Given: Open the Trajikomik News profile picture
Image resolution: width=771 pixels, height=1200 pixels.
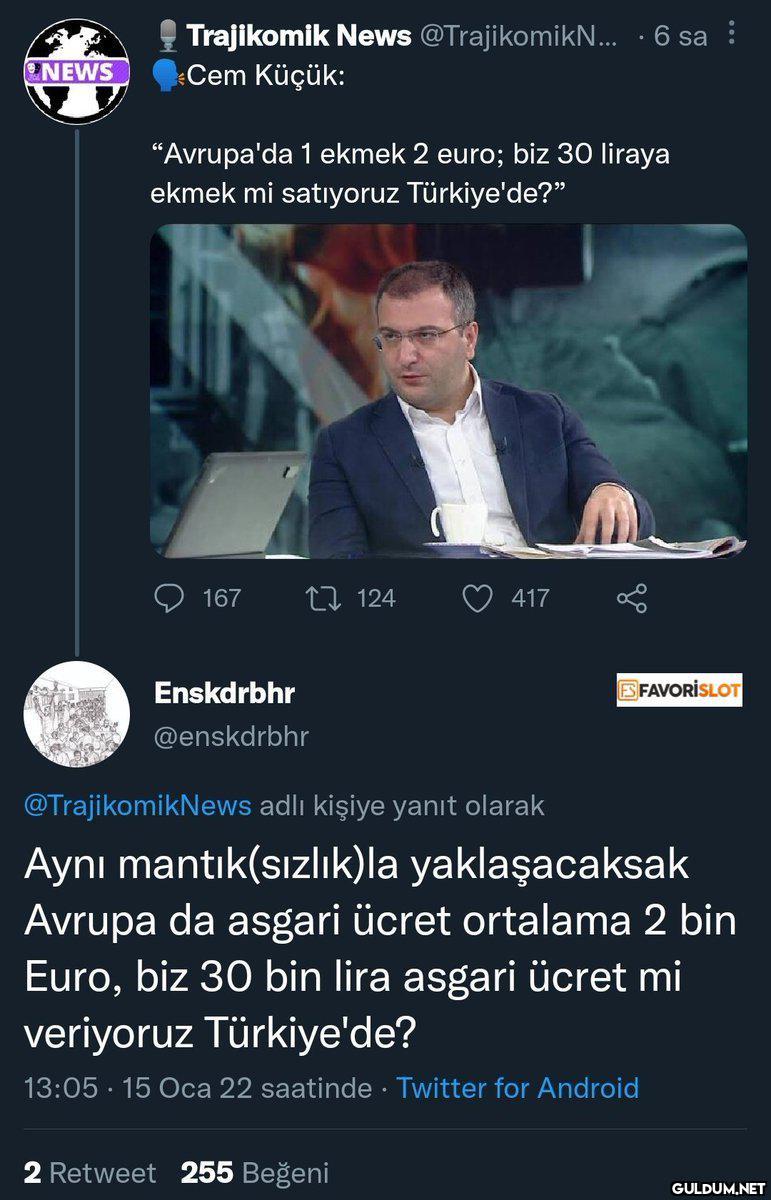Looking at the screenshot, I should point(76,71).
